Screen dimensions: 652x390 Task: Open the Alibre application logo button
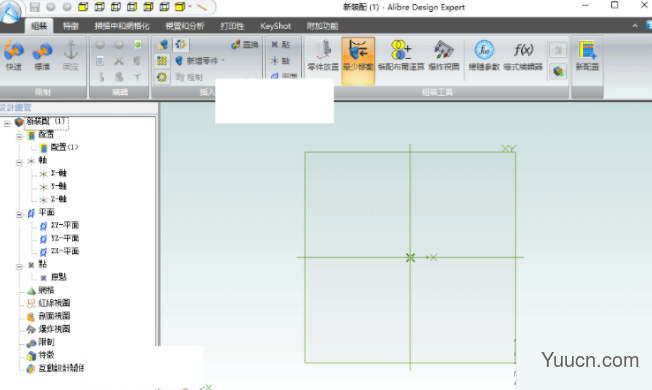[x=10, y=12]
